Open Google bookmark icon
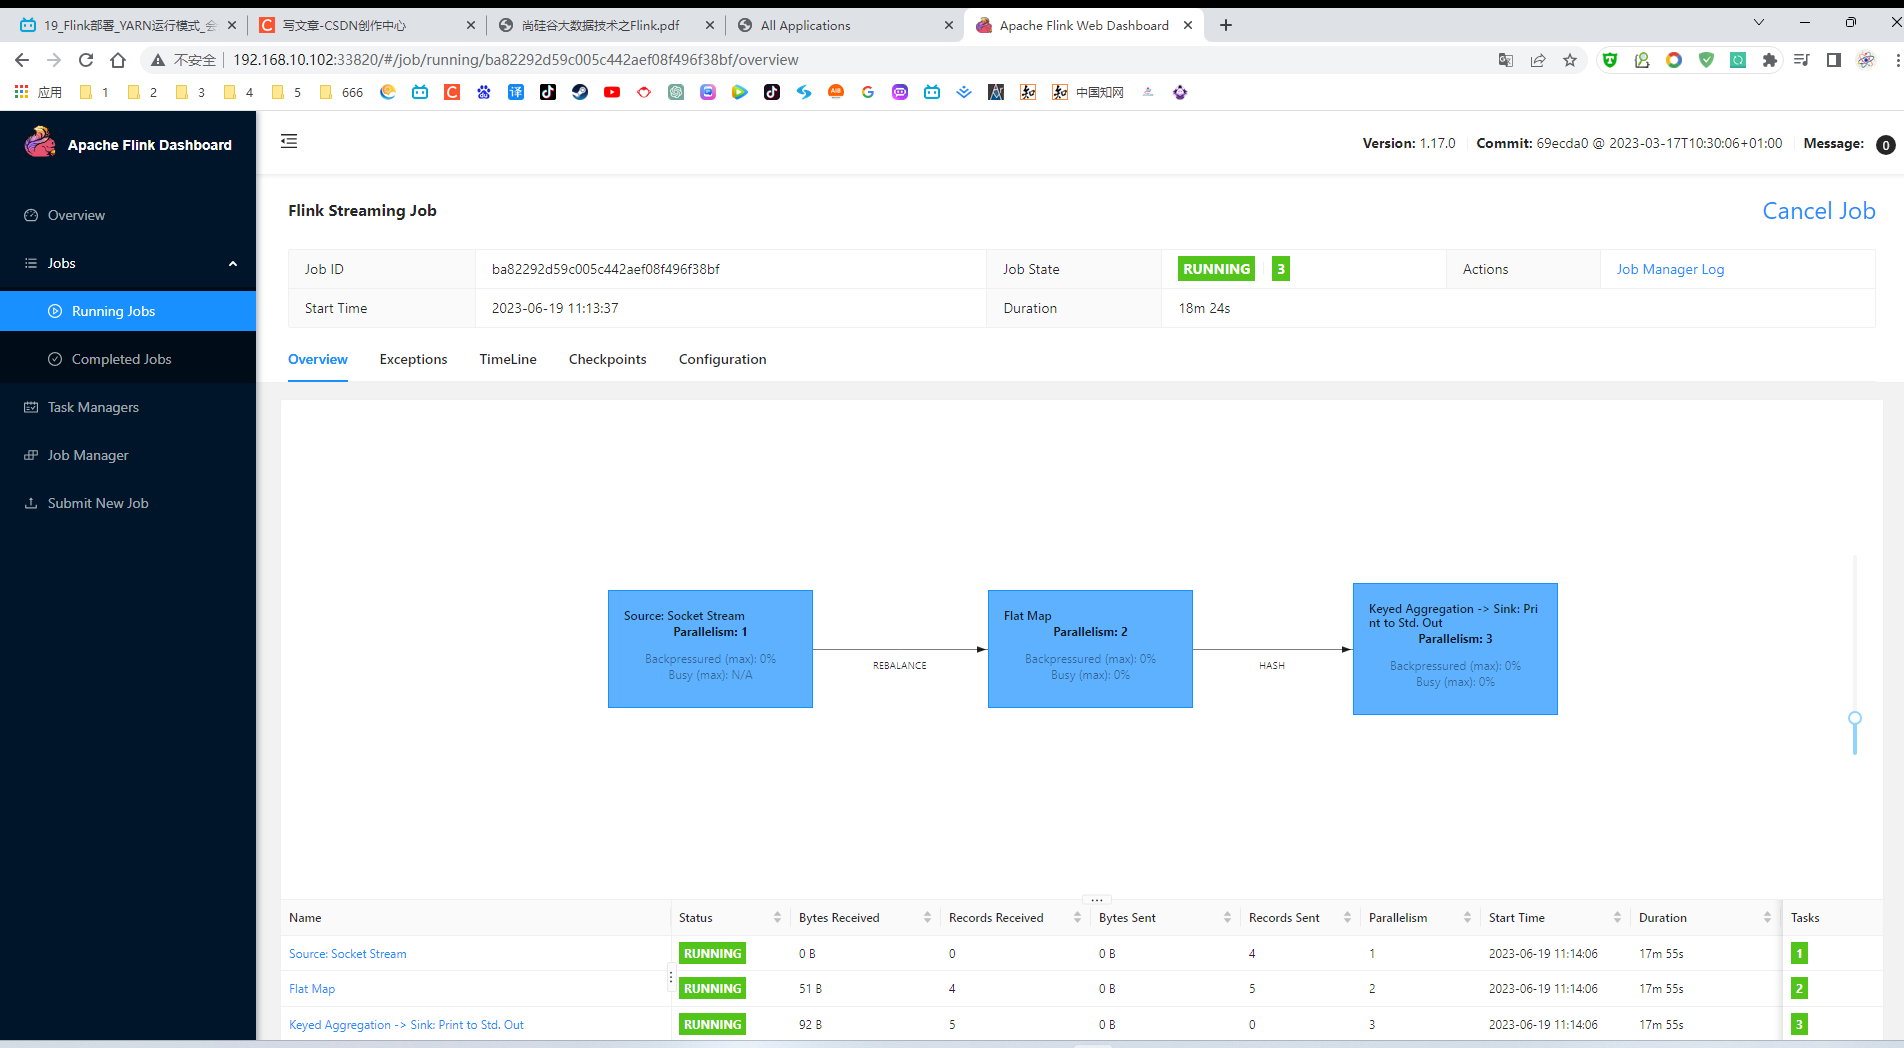This screenshot has height=1048, width=1904. [x=868, y=92]
